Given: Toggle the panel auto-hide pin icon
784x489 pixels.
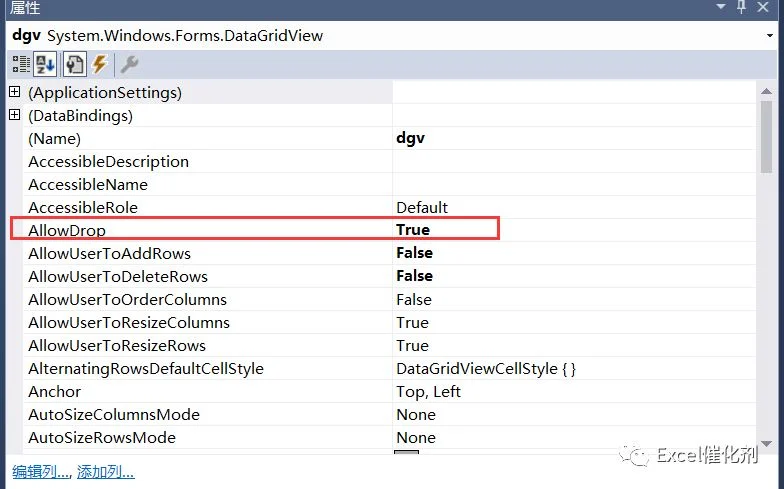Looking at the screenshot, I should 742,7.
